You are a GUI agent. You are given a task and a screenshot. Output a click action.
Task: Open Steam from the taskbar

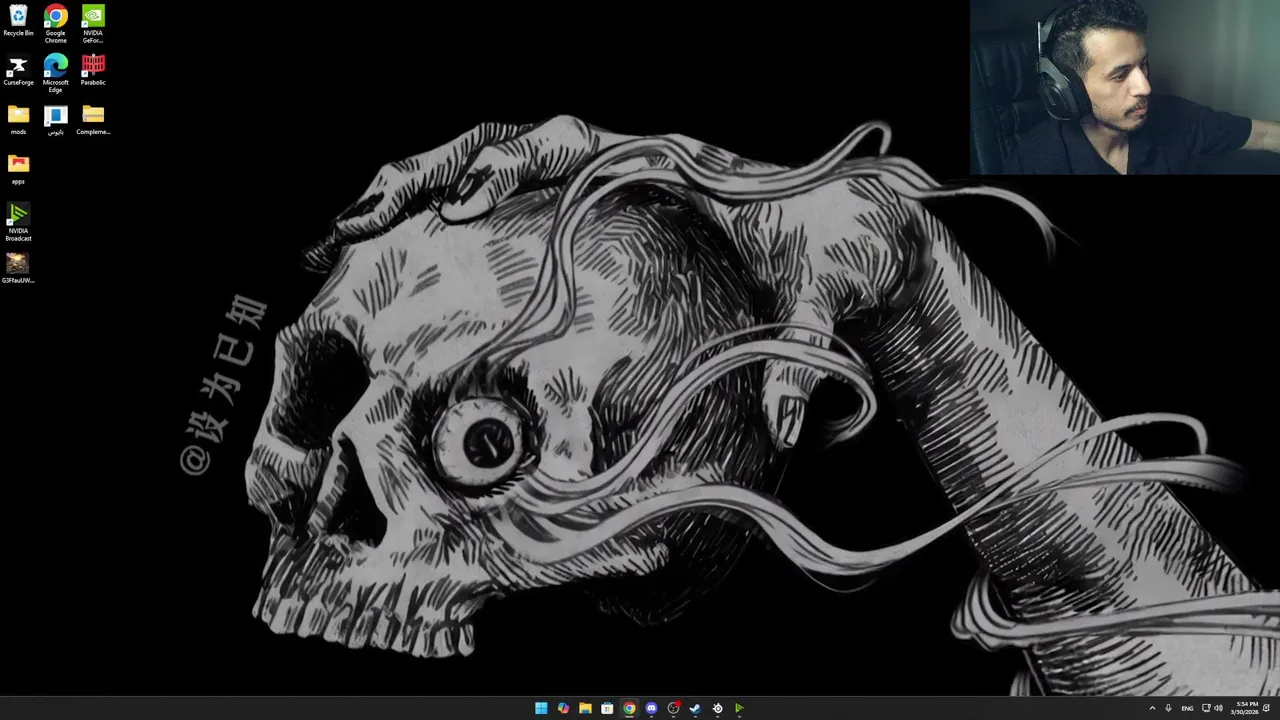[x=695, y=708]
